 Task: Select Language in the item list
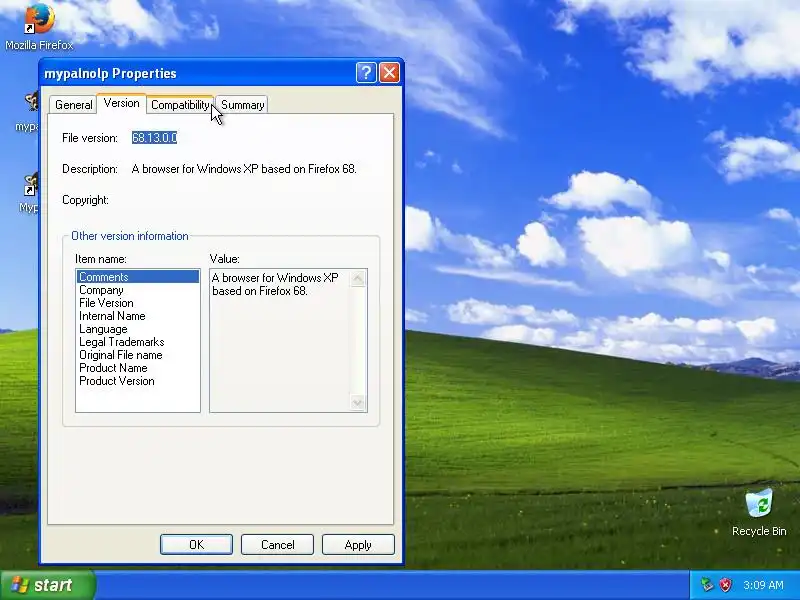click(138, 329)
